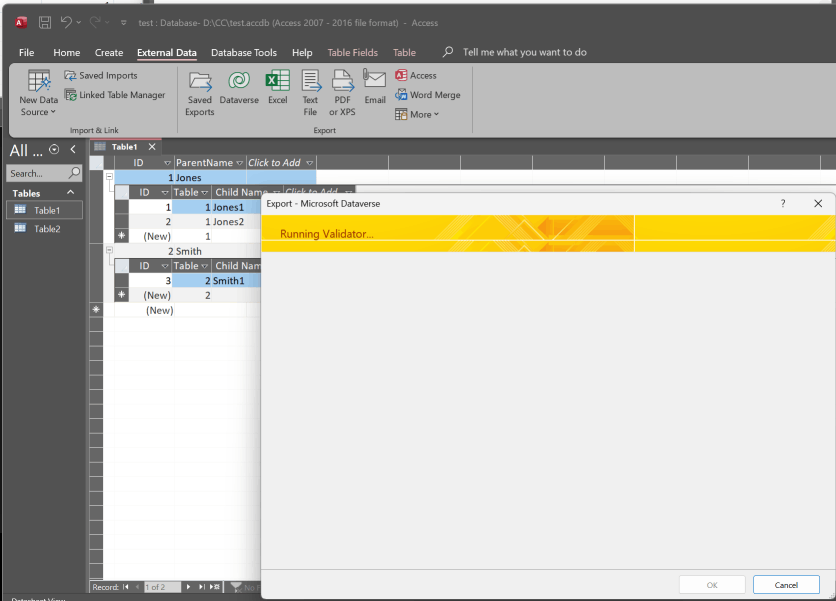Collapse the Smith subdatasheet
Screen dimensions: 836x601
pos(109,250)
